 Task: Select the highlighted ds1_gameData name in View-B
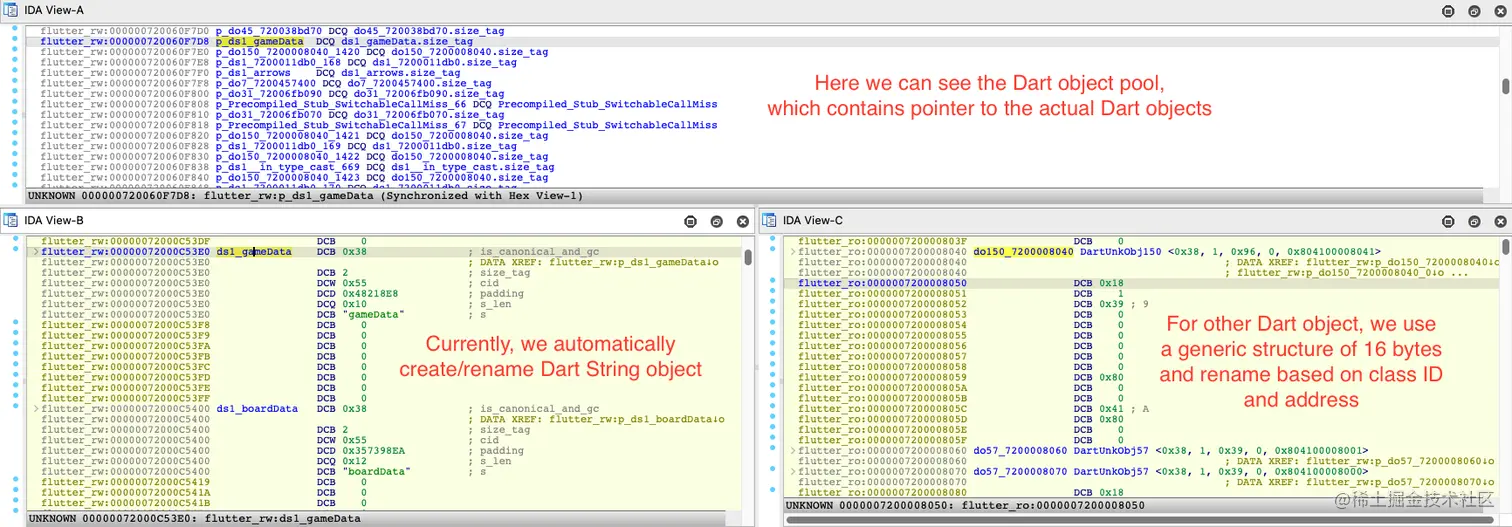point(254,252)
